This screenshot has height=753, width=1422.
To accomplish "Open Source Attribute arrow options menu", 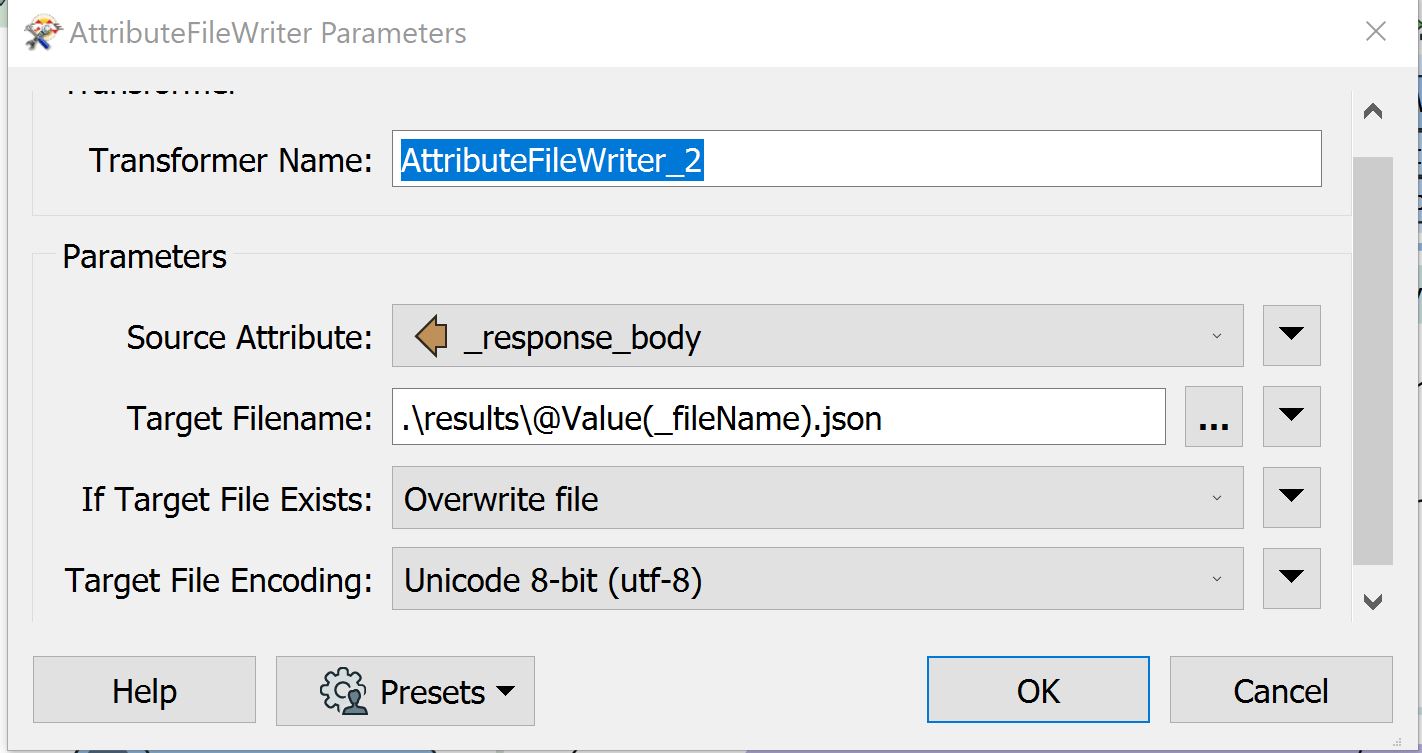I will pyautogui.click(x=1291, y=336).
